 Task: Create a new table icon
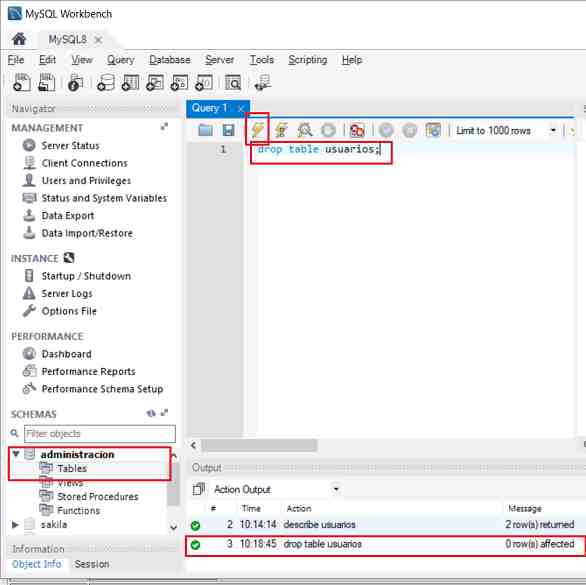[x=130, y=83]
